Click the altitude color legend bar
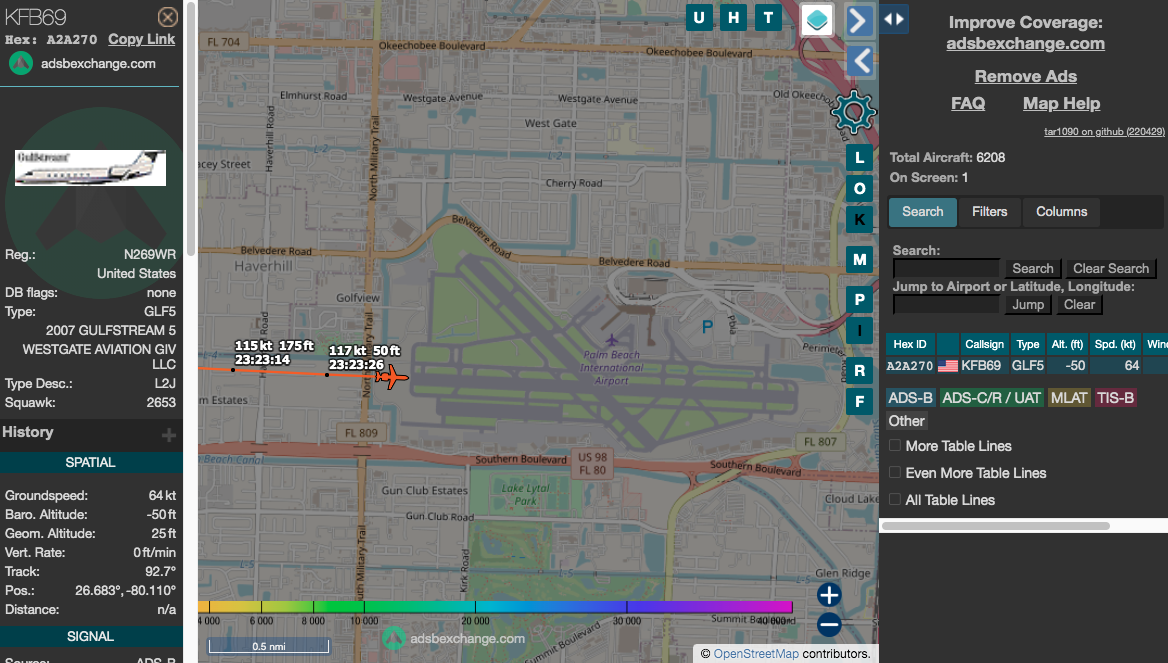 [x=495, y=607]
